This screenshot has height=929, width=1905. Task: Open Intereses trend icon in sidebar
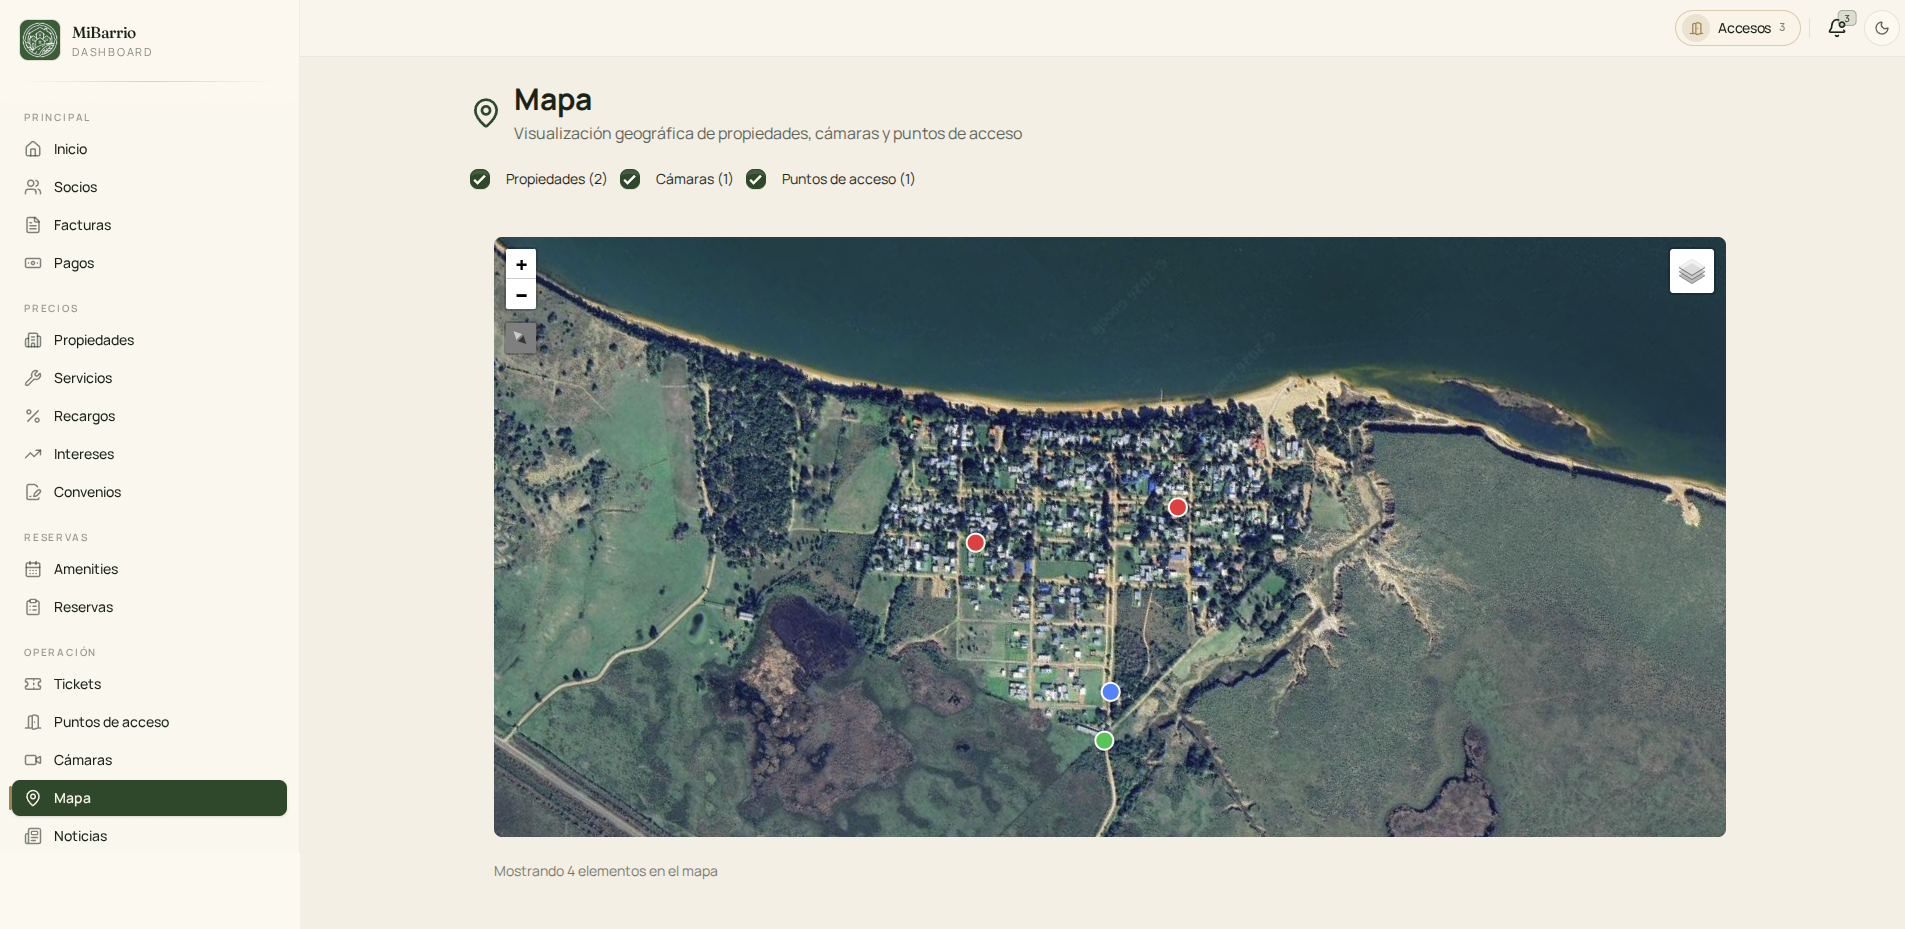33,454
